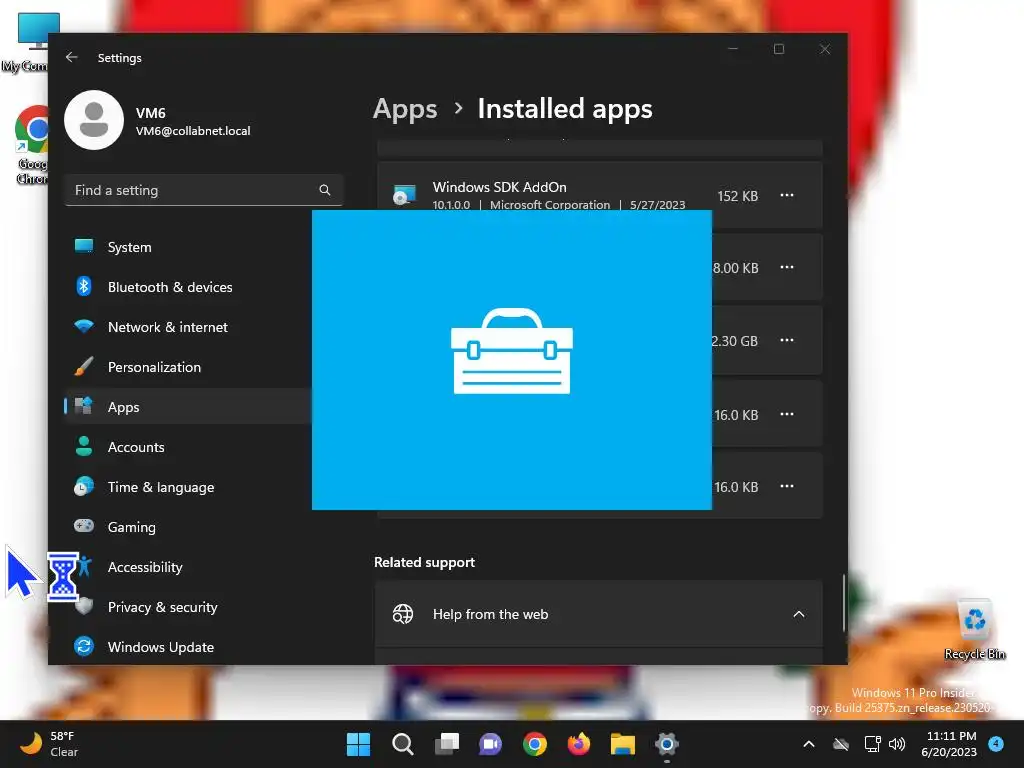Click the Time & language clock icon
The width and height of the screenshot is (1024, 768).
84,486
